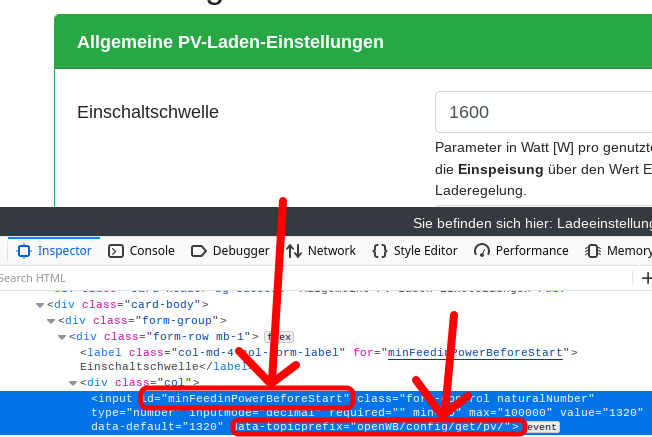This screenshot has height=437, width=652.
Task: Switch to the Console tab
Action: pyautogui.click(x=141, y=251)
